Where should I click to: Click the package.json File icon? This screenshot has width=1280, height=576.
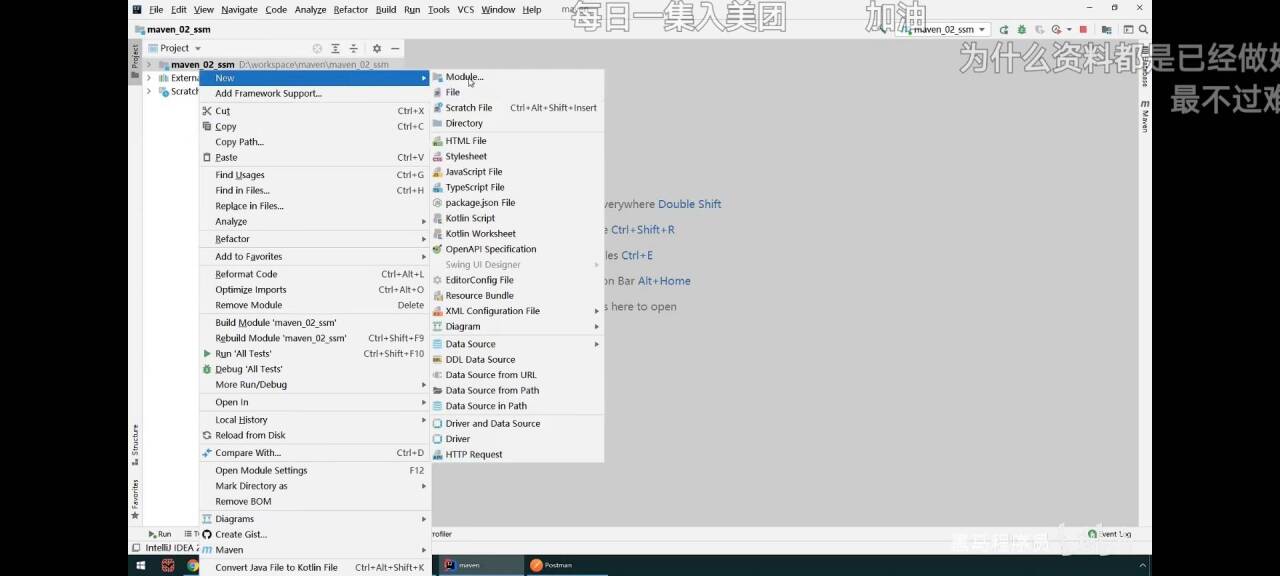point(437,203)
